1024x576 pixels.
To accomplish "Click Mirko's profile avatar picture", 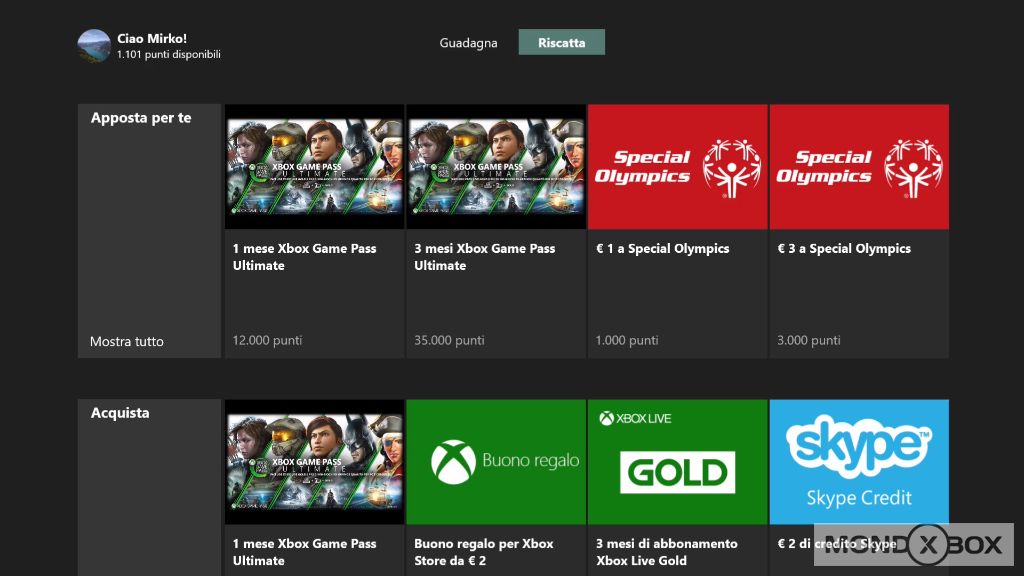I will [94, 46].
